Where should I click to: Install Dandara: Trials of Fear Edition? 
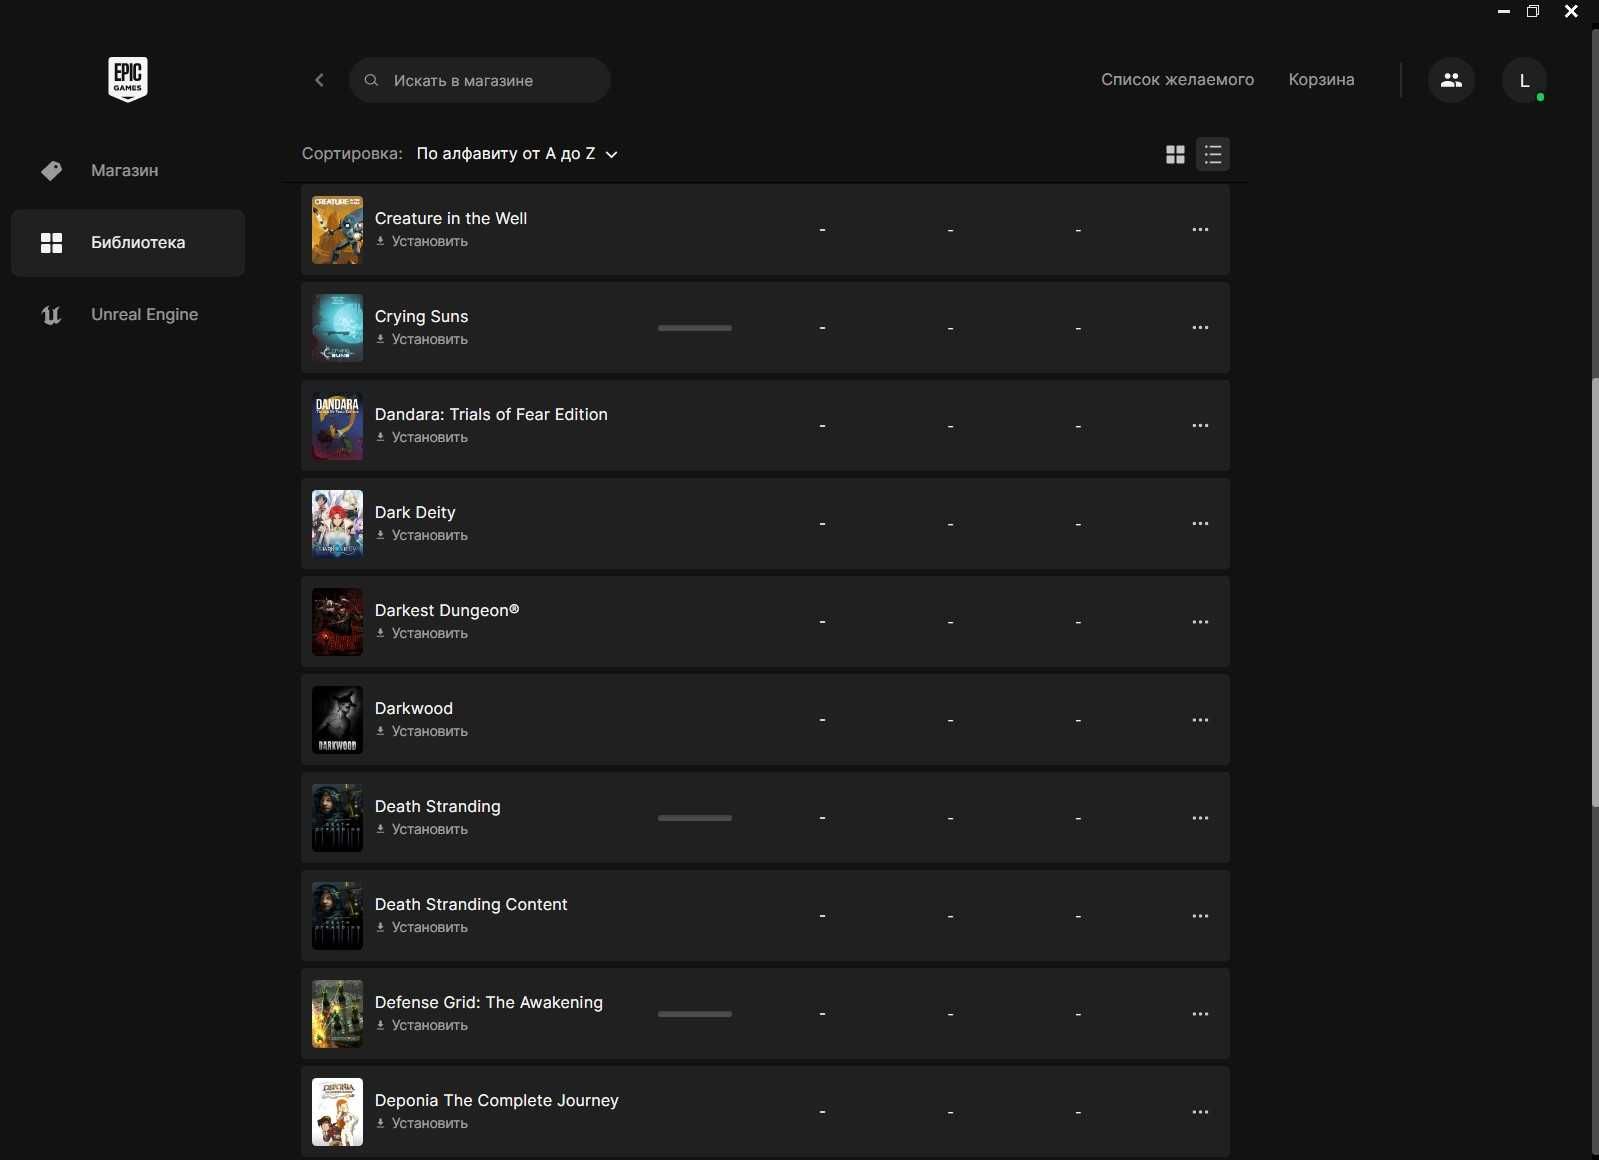point(422,438)
